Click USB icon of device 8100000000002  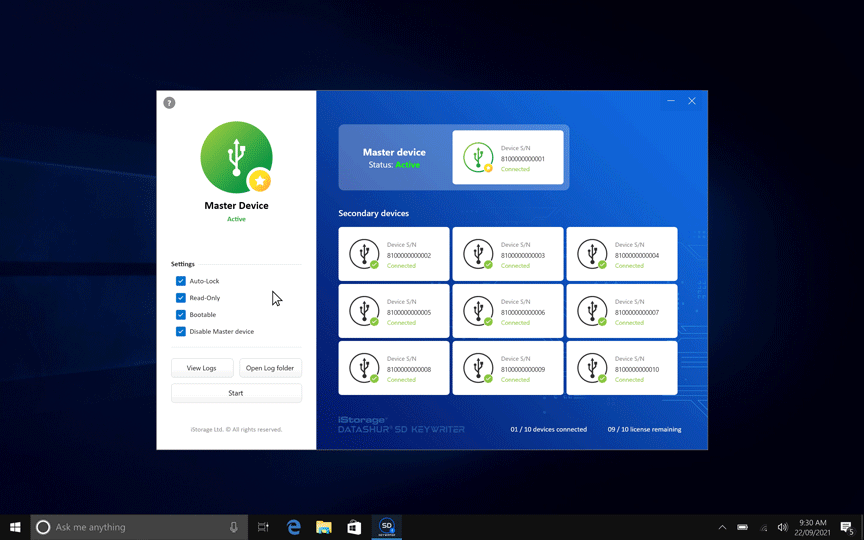tap(364, 254)
